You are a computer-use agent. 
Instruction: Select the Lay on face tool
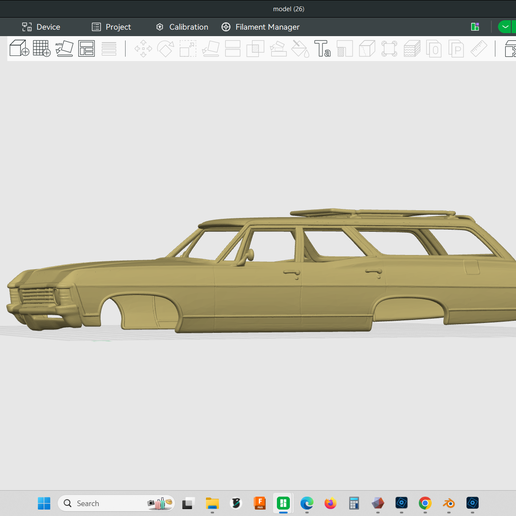pyautogui.click(x=211, y=49)
